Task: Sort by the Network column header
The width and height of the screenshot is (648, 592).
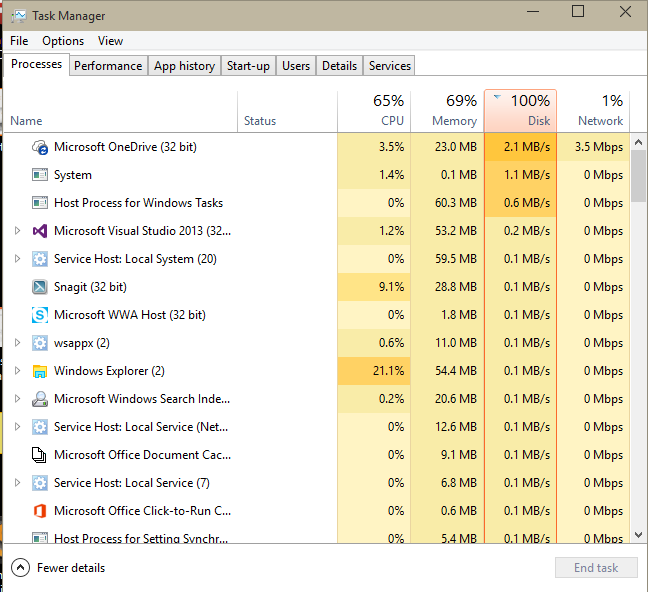Action: (593, 112)
